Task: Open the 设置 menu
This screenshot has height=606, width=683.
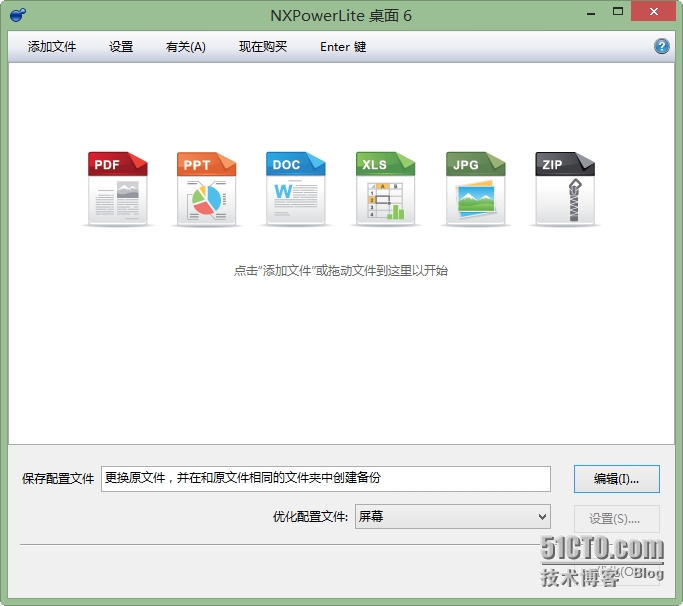Action: (121, 47)
